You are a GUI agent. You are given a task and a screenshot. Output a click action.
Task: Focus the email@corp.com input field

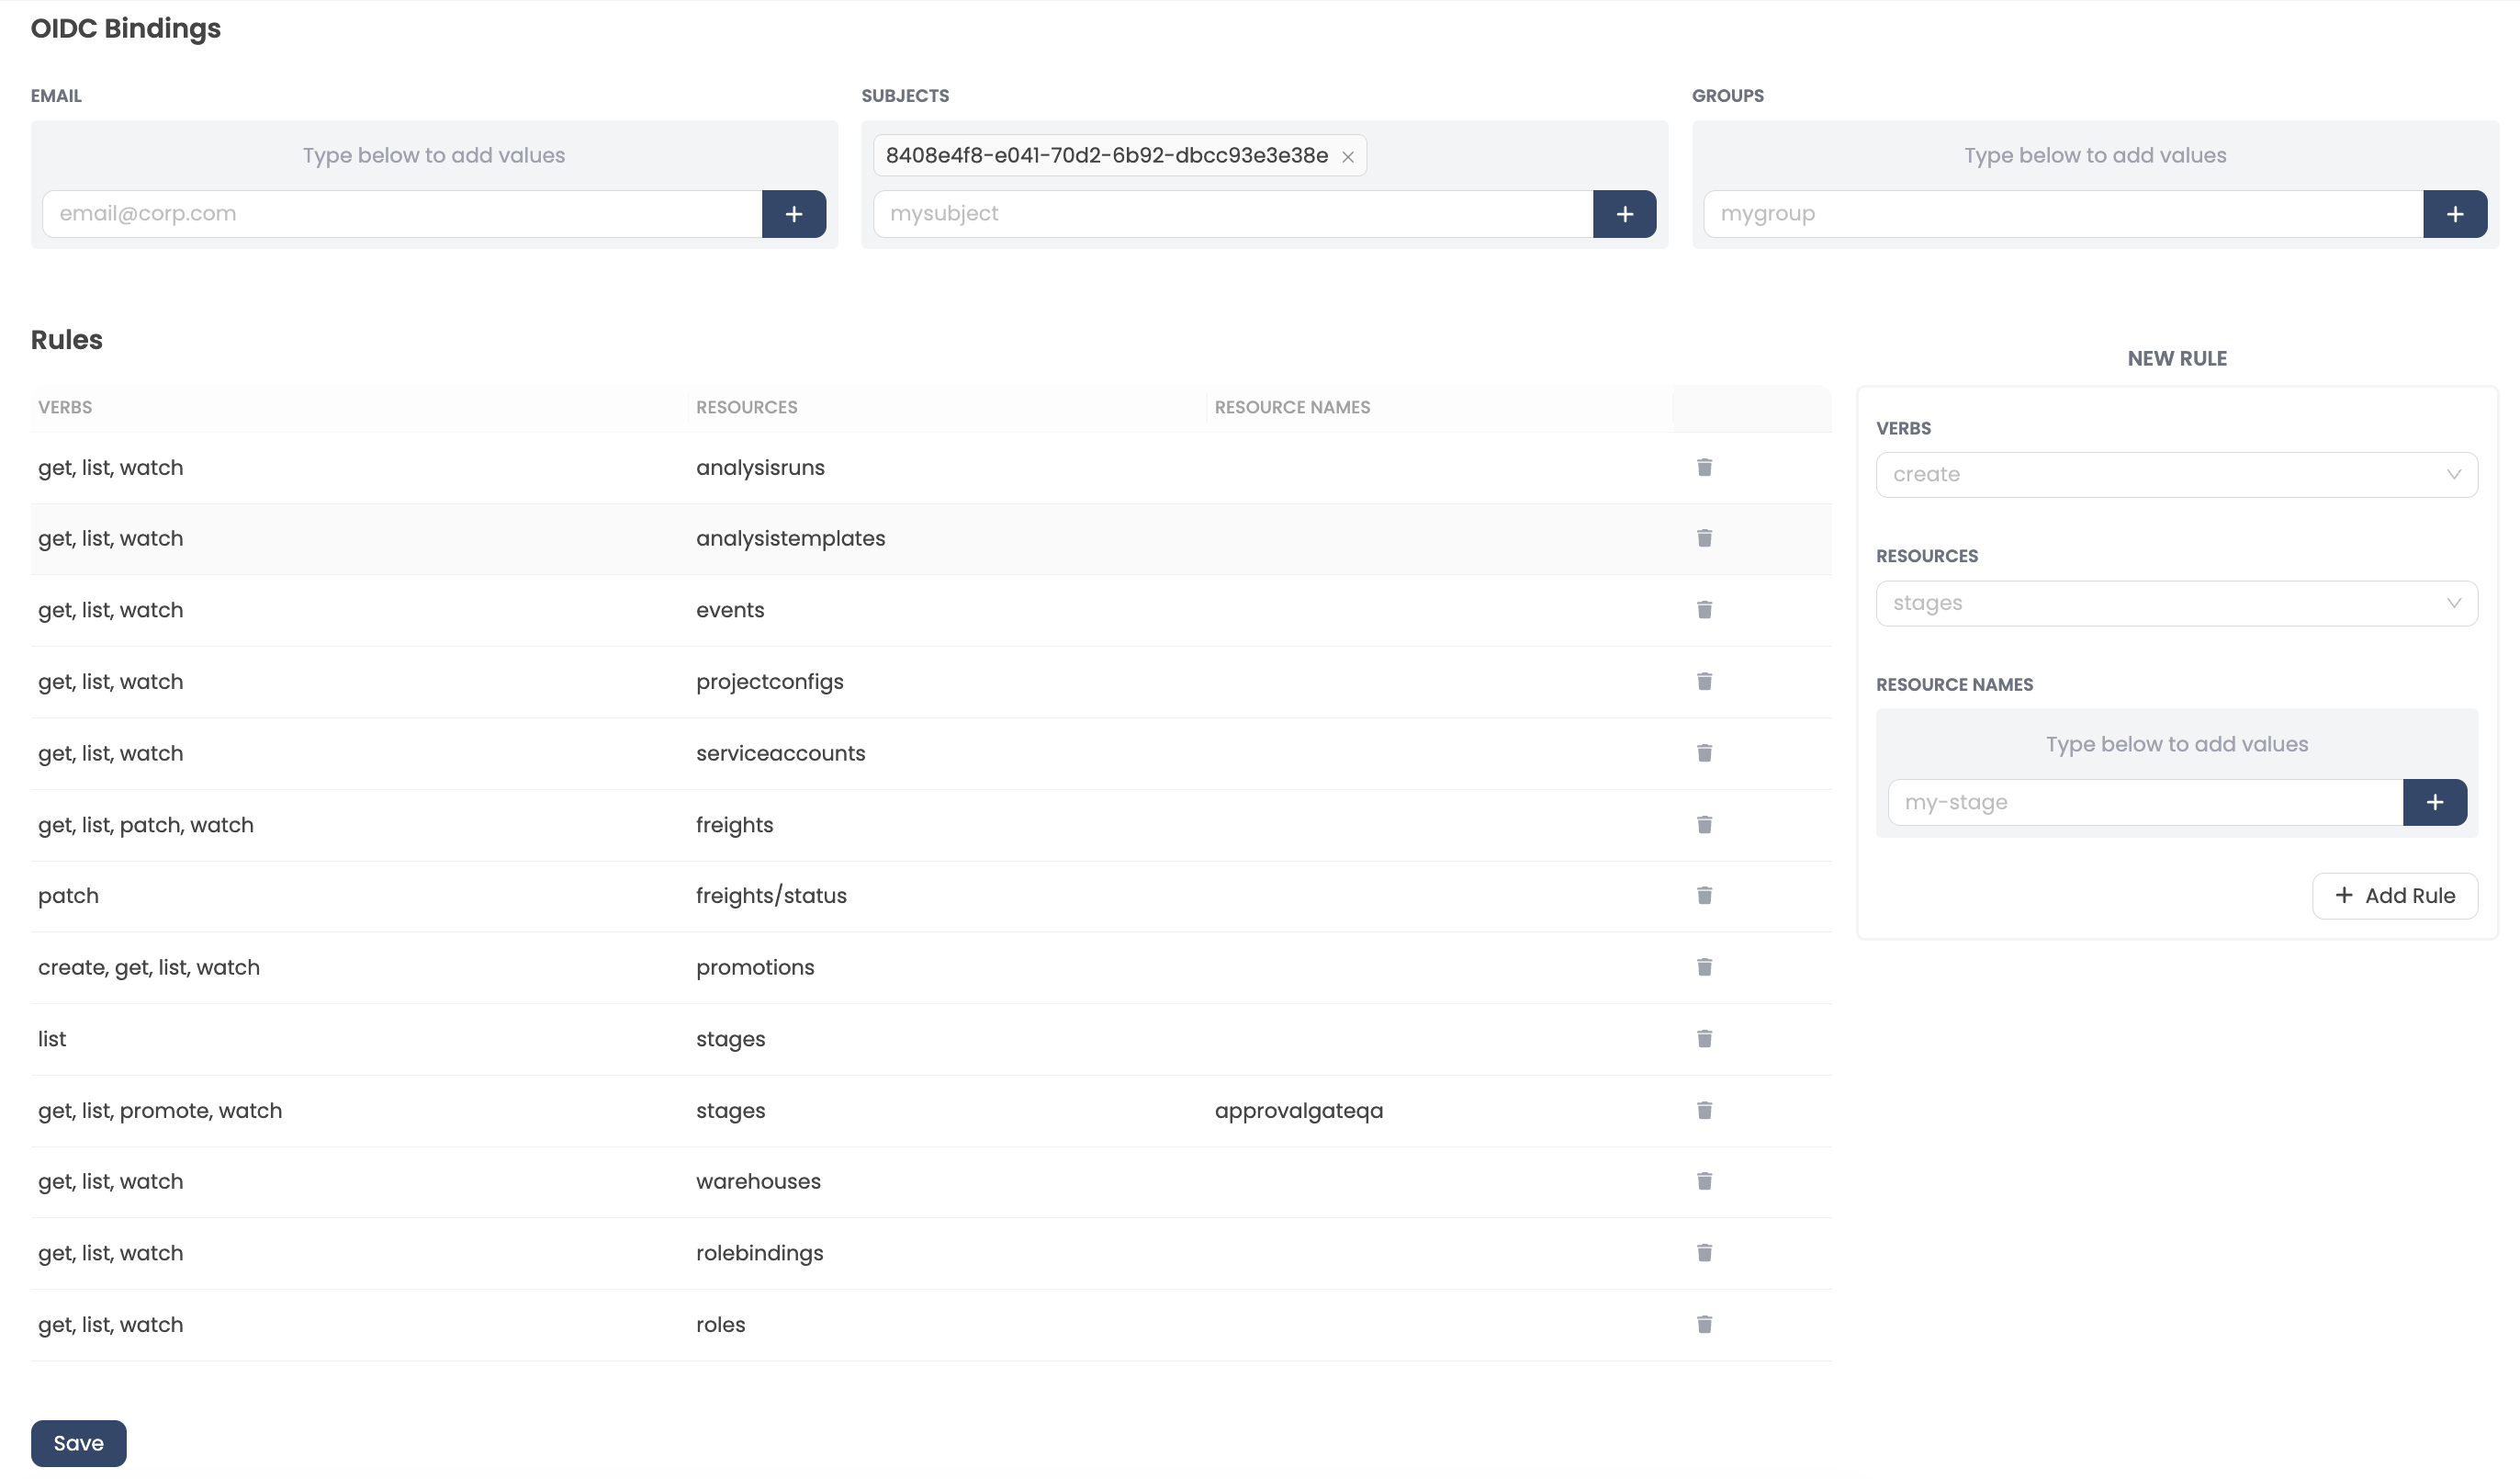402,214
